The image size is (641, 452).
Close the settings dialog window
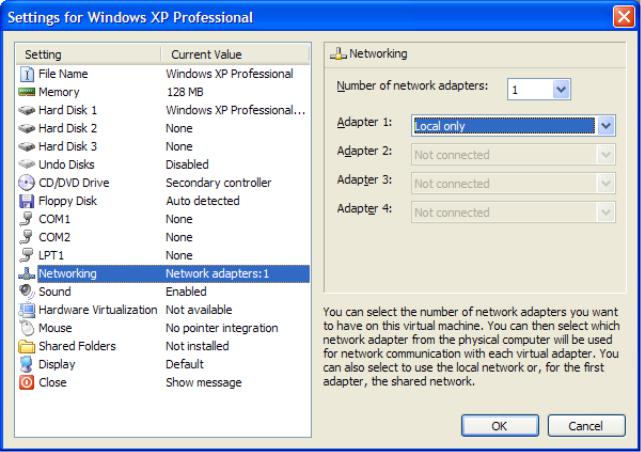624,17
